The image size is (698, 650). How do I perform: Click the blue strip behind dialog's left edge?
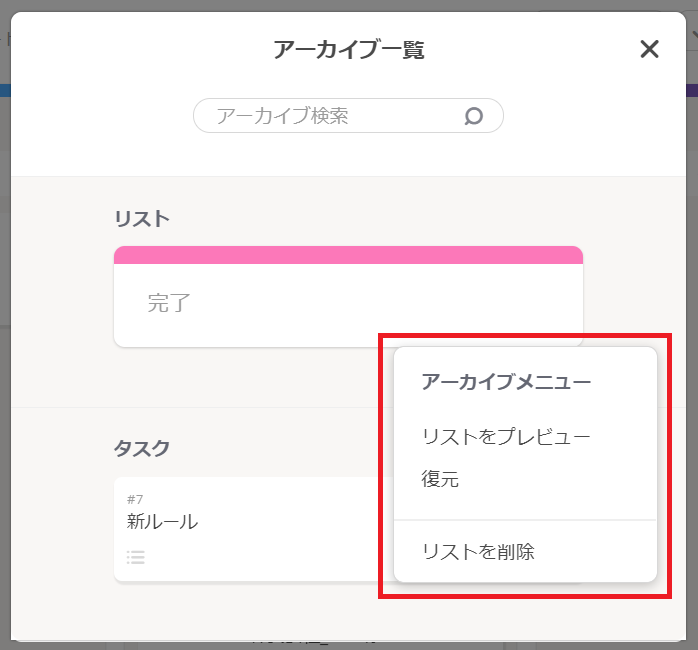4,90
